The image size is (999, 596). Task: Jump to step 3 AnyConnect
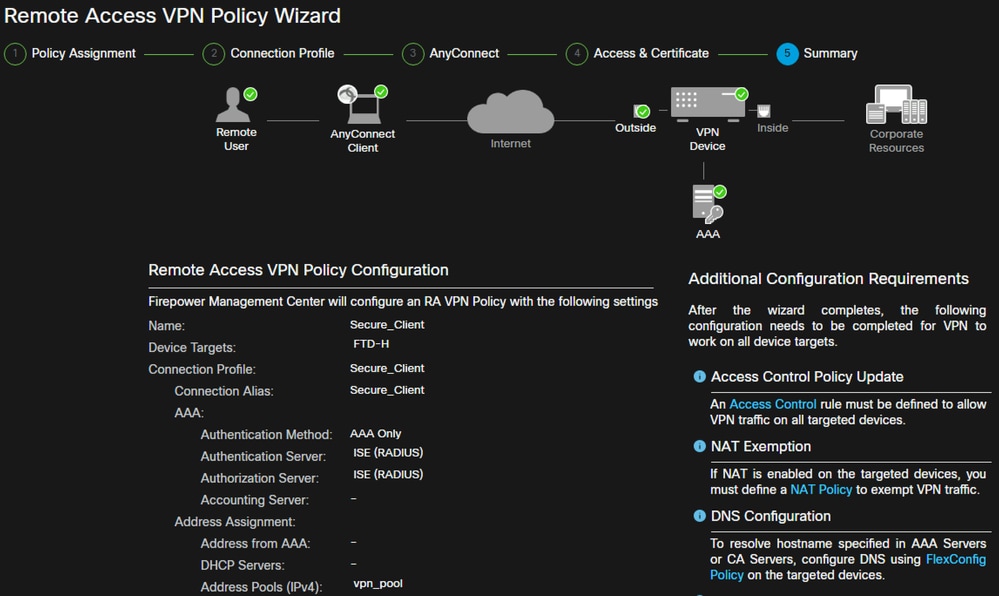pos(450,54)
